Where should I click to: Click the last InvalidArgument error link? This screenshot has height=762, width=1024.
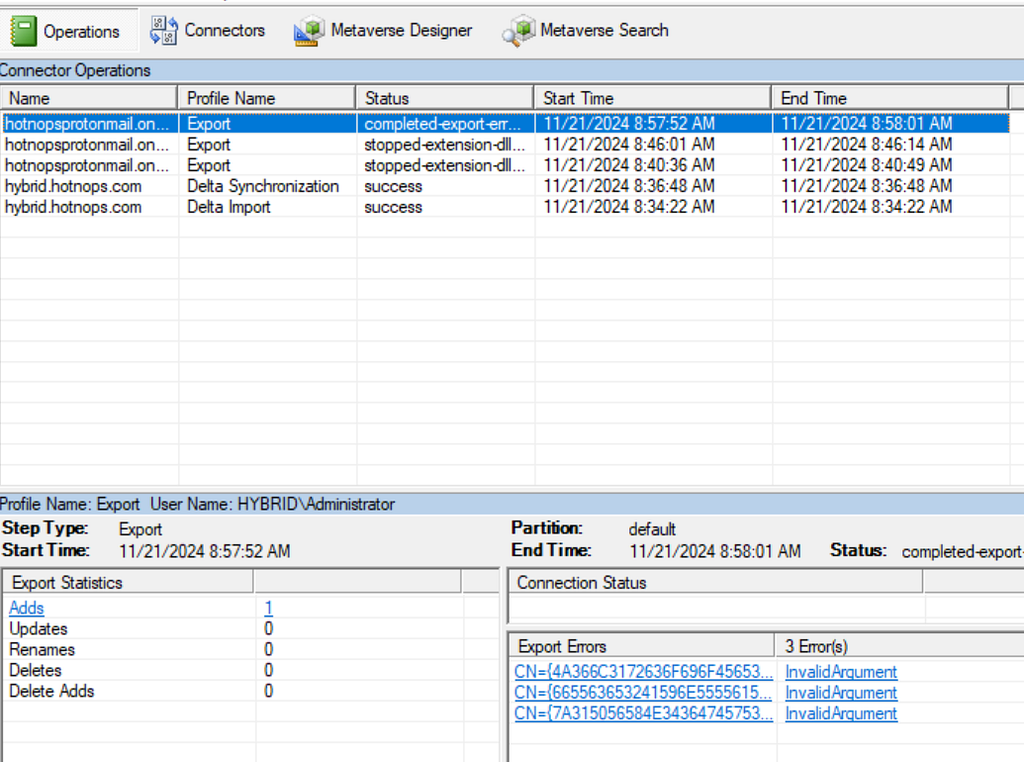(x=841, y=714)
